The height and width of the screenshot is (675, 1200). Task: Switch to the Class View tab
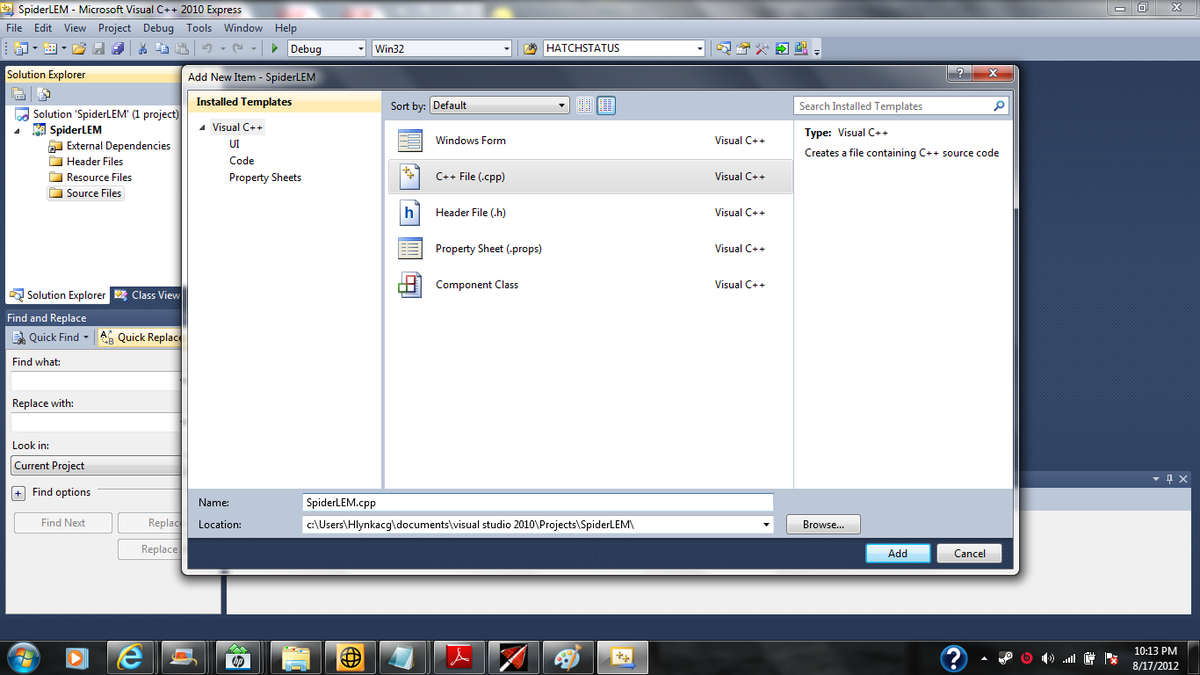[x=146, y=295]
